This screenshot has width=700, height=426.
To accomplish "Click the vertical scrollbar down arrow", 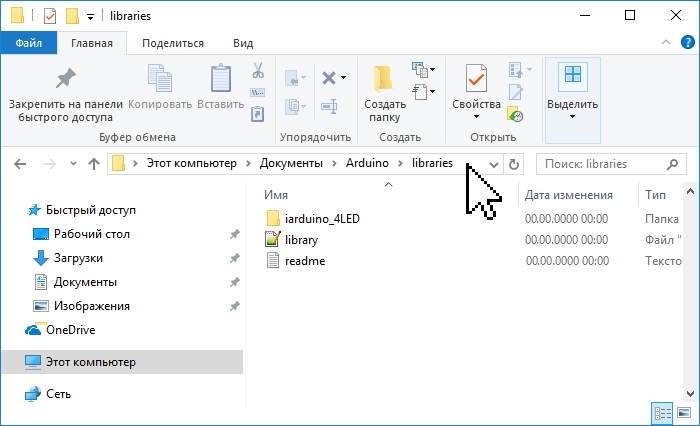I will coord(690,393).
